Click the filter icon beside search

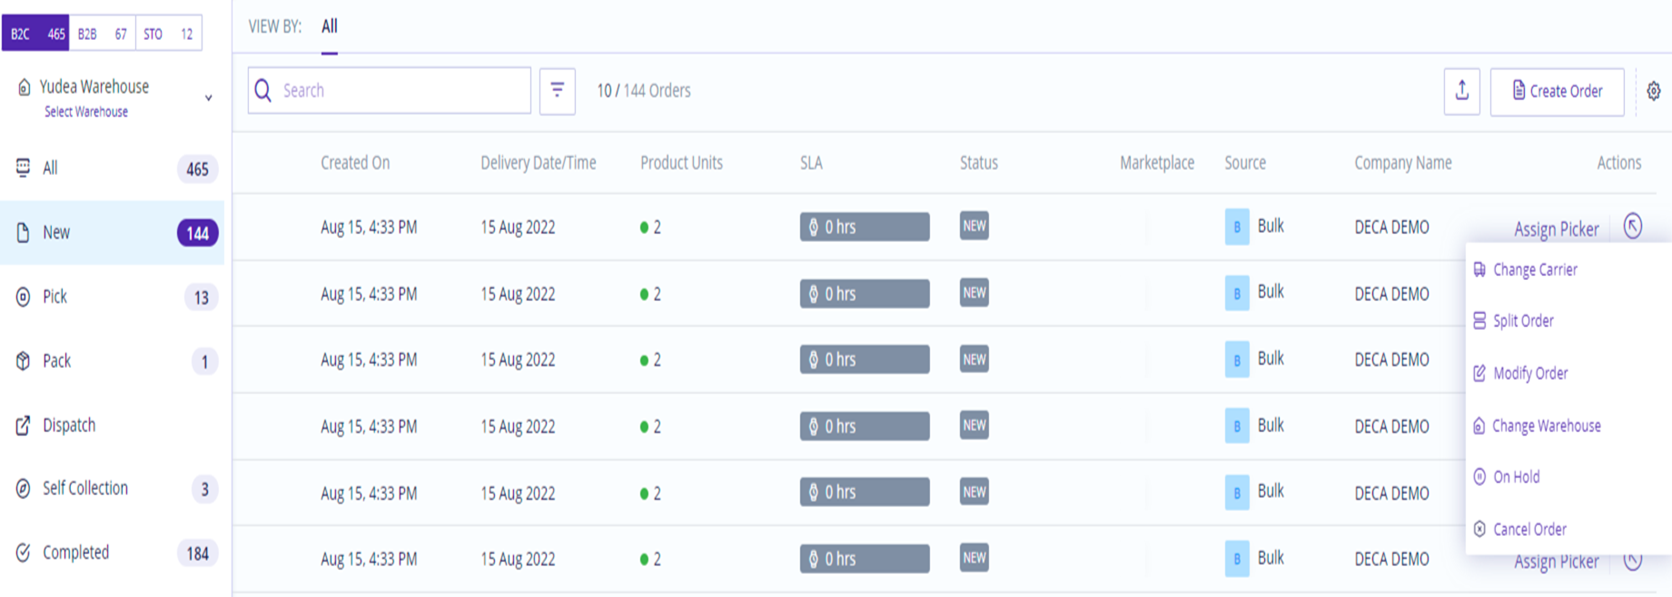[557, 91]
